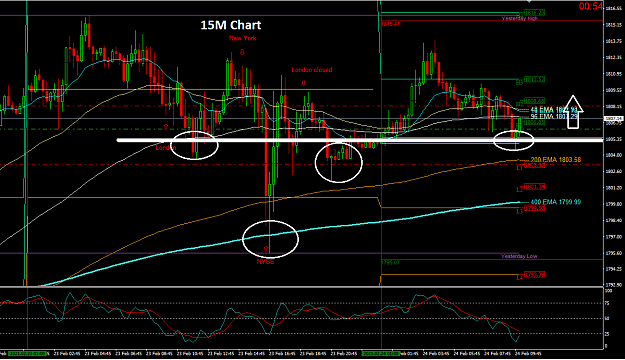Click the 'London closed' session label
The height and width of the screenshot is (360, 625).
(312, 70)
